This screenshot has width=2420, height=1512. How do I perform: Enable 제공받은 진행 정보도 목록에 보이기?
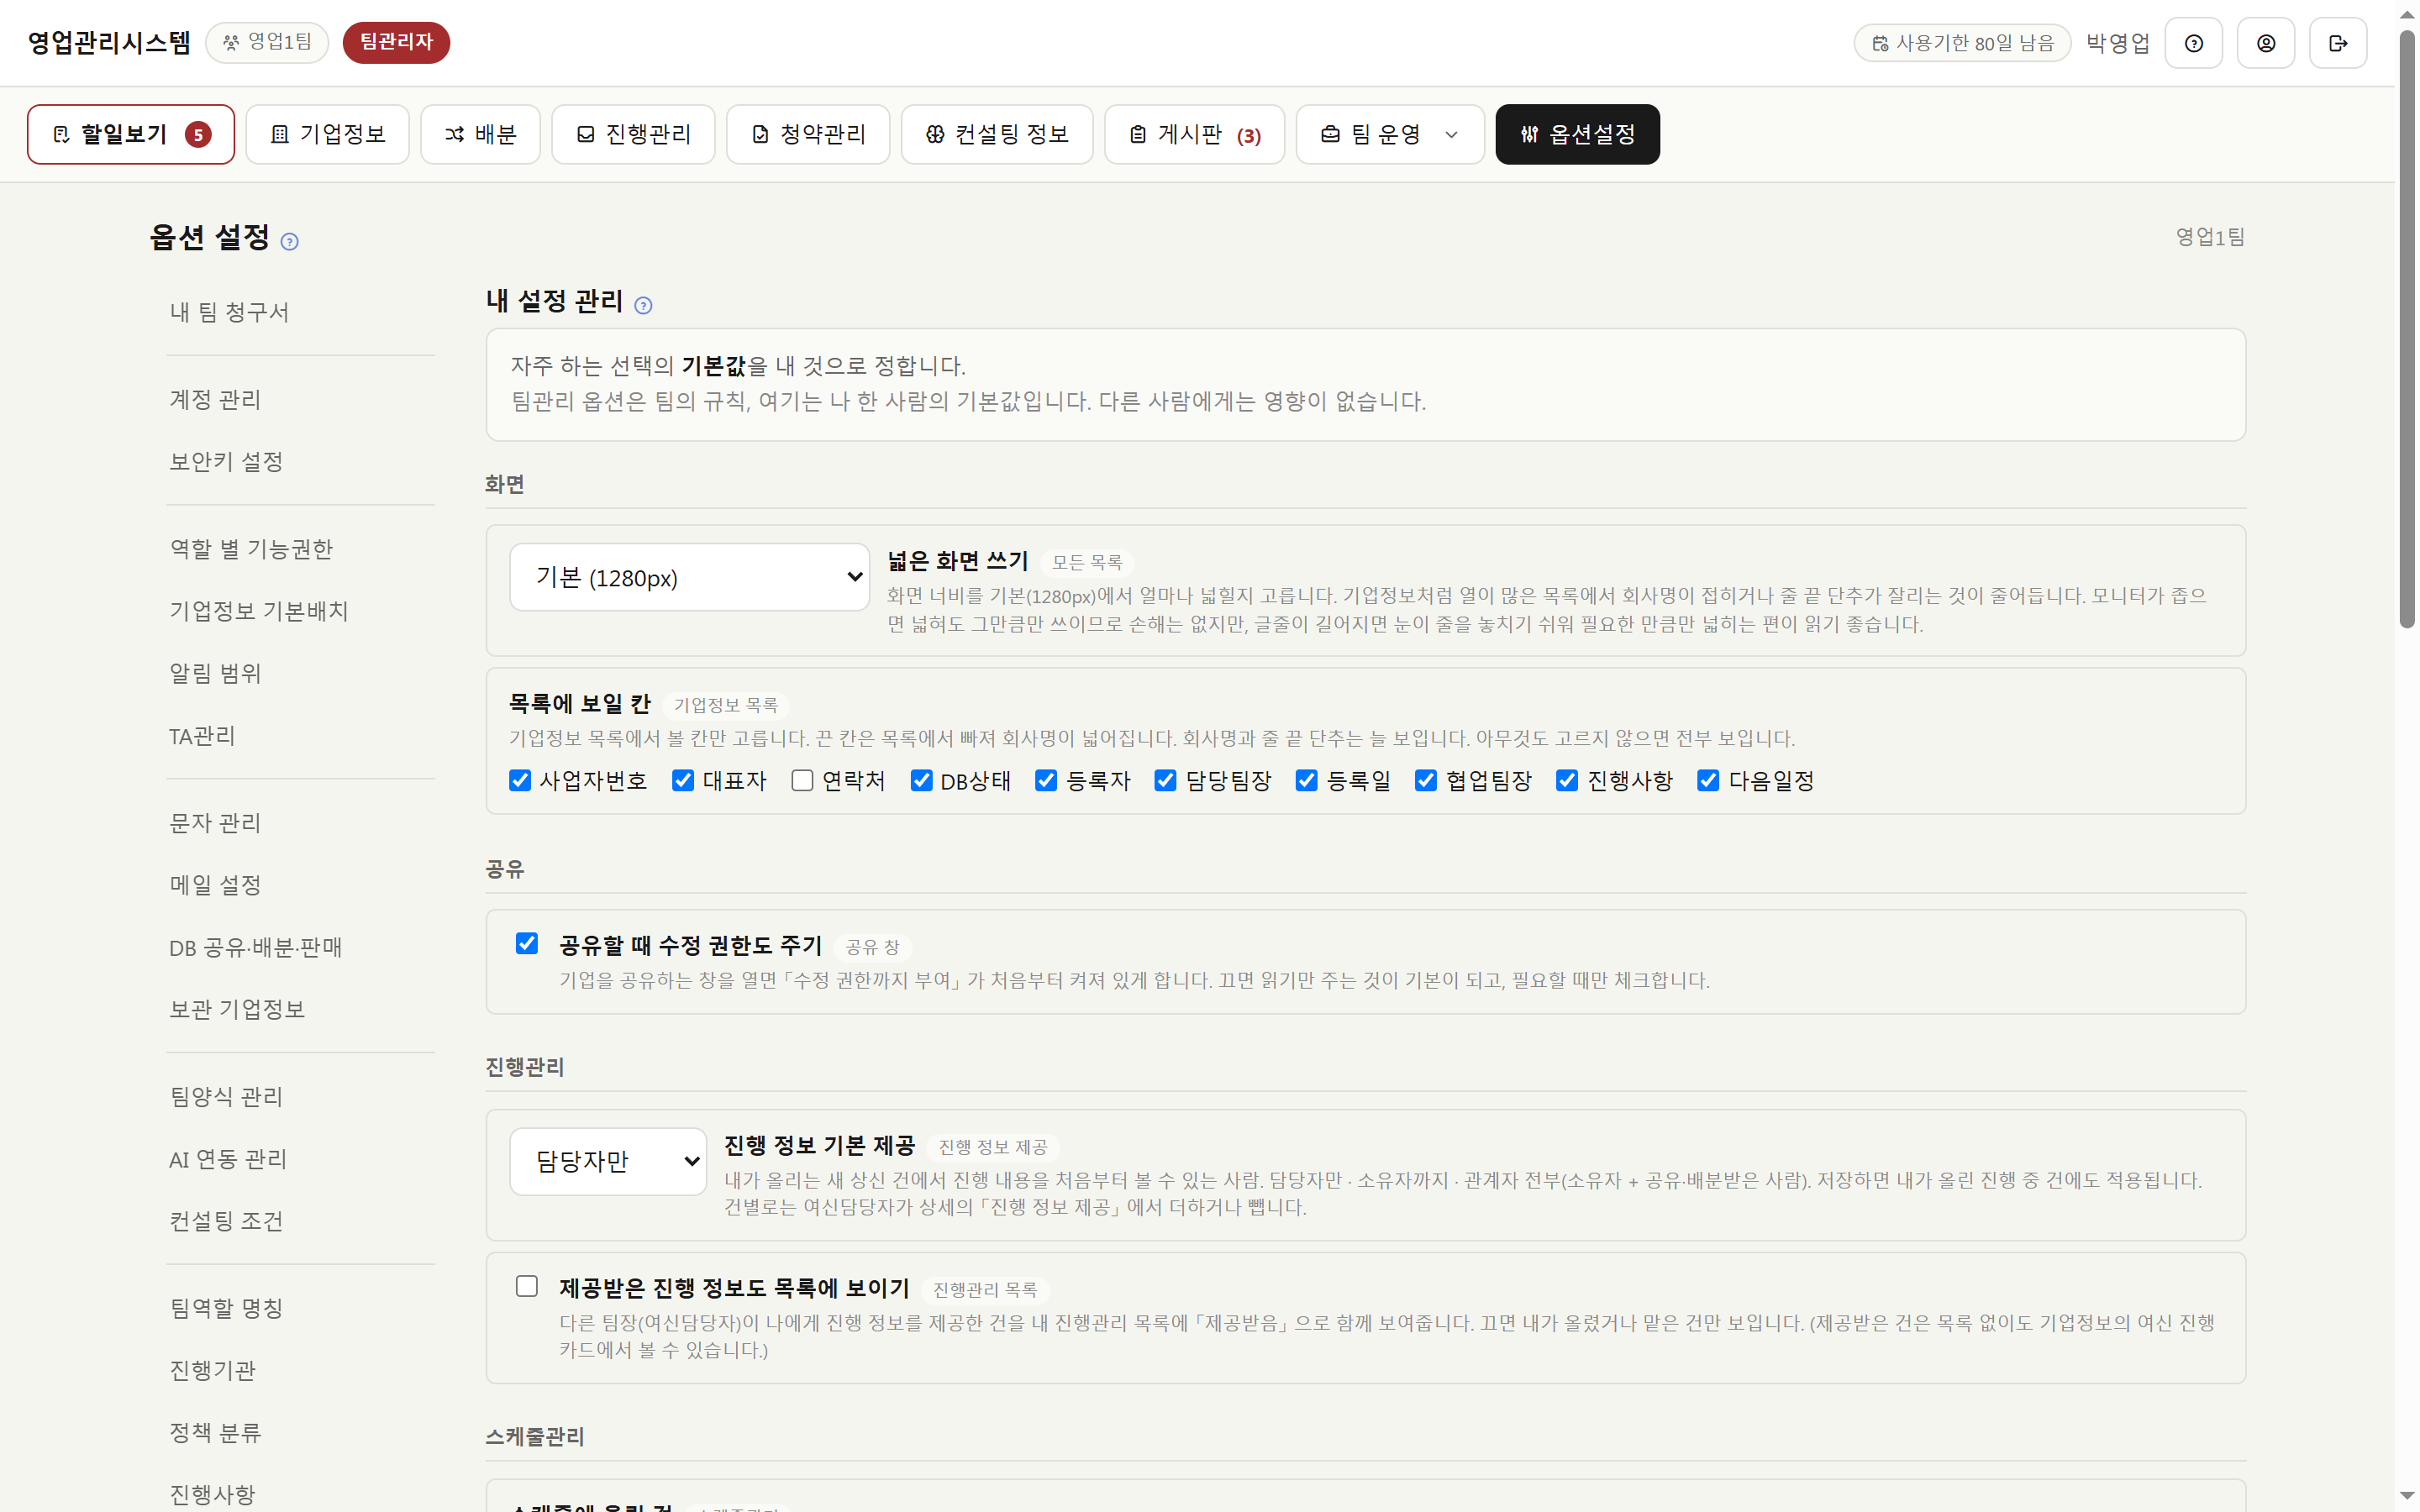[x=527, y=1286]
